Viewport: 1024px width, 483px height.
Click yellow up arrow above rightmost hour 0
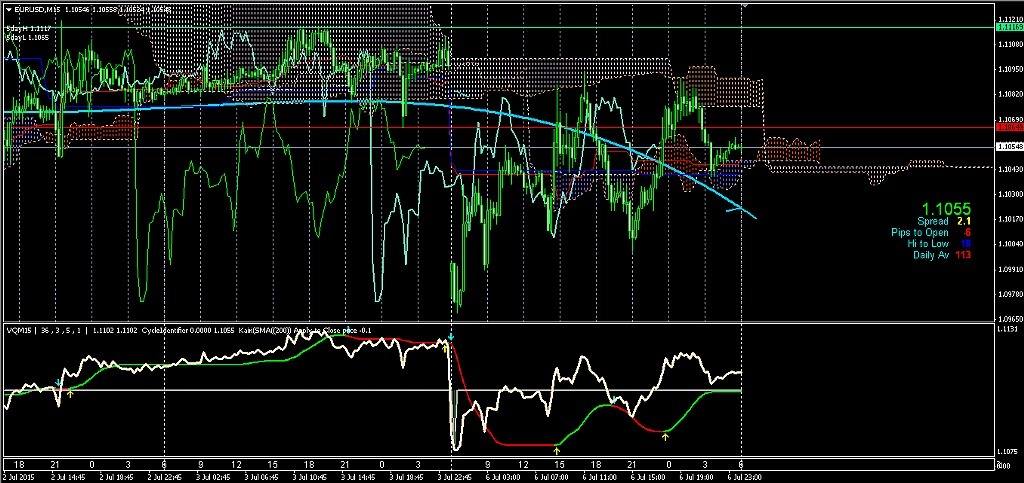coord(665,437)
